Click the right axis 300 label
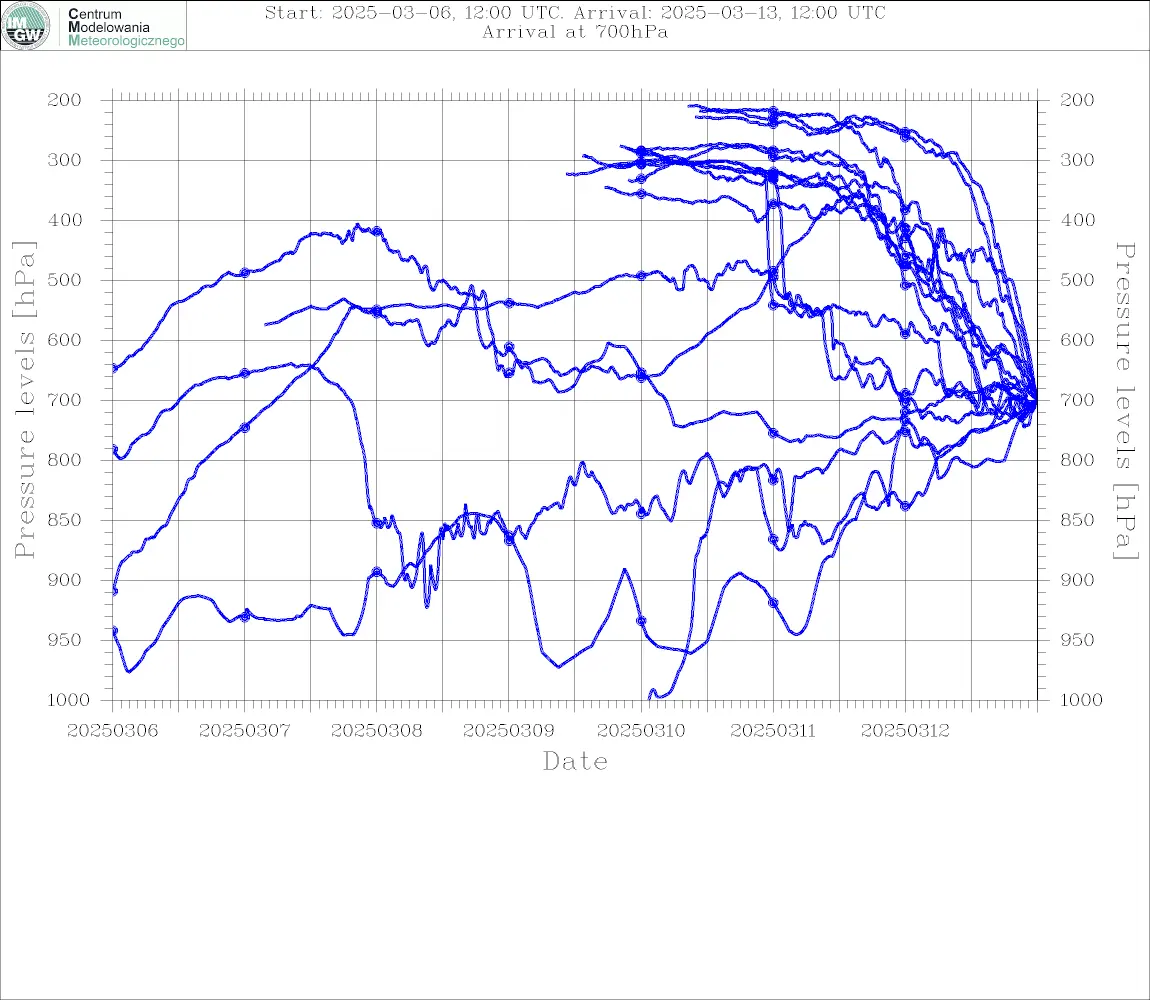 point(1077,160)
